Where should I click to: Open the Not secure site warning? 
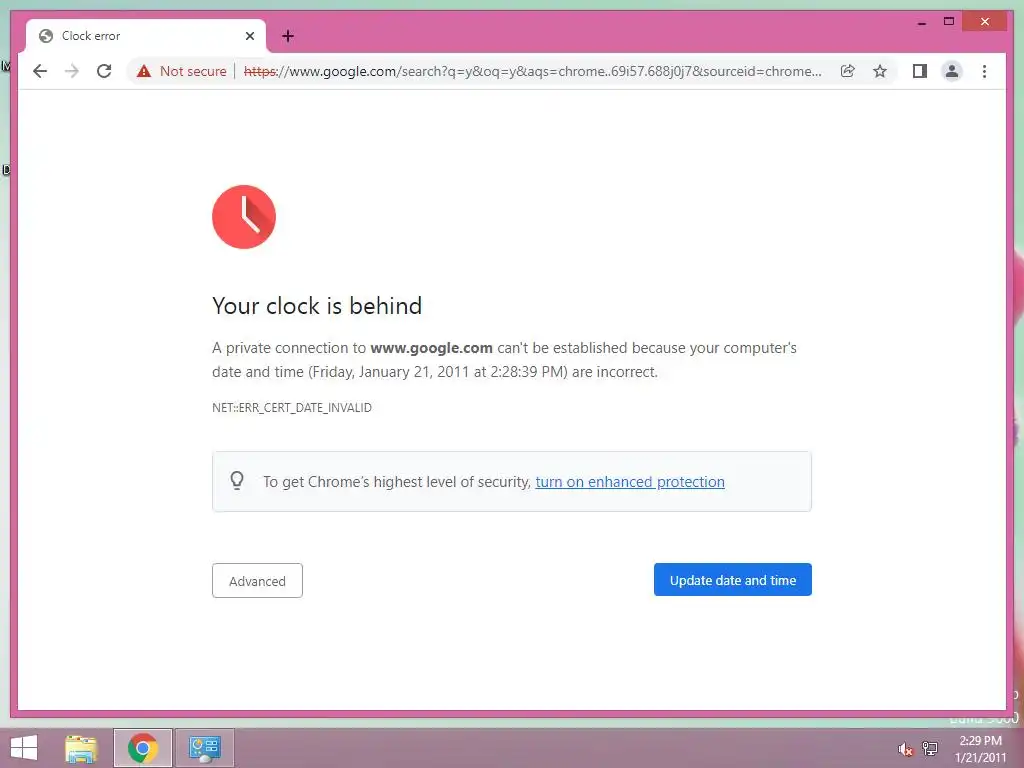182,71
